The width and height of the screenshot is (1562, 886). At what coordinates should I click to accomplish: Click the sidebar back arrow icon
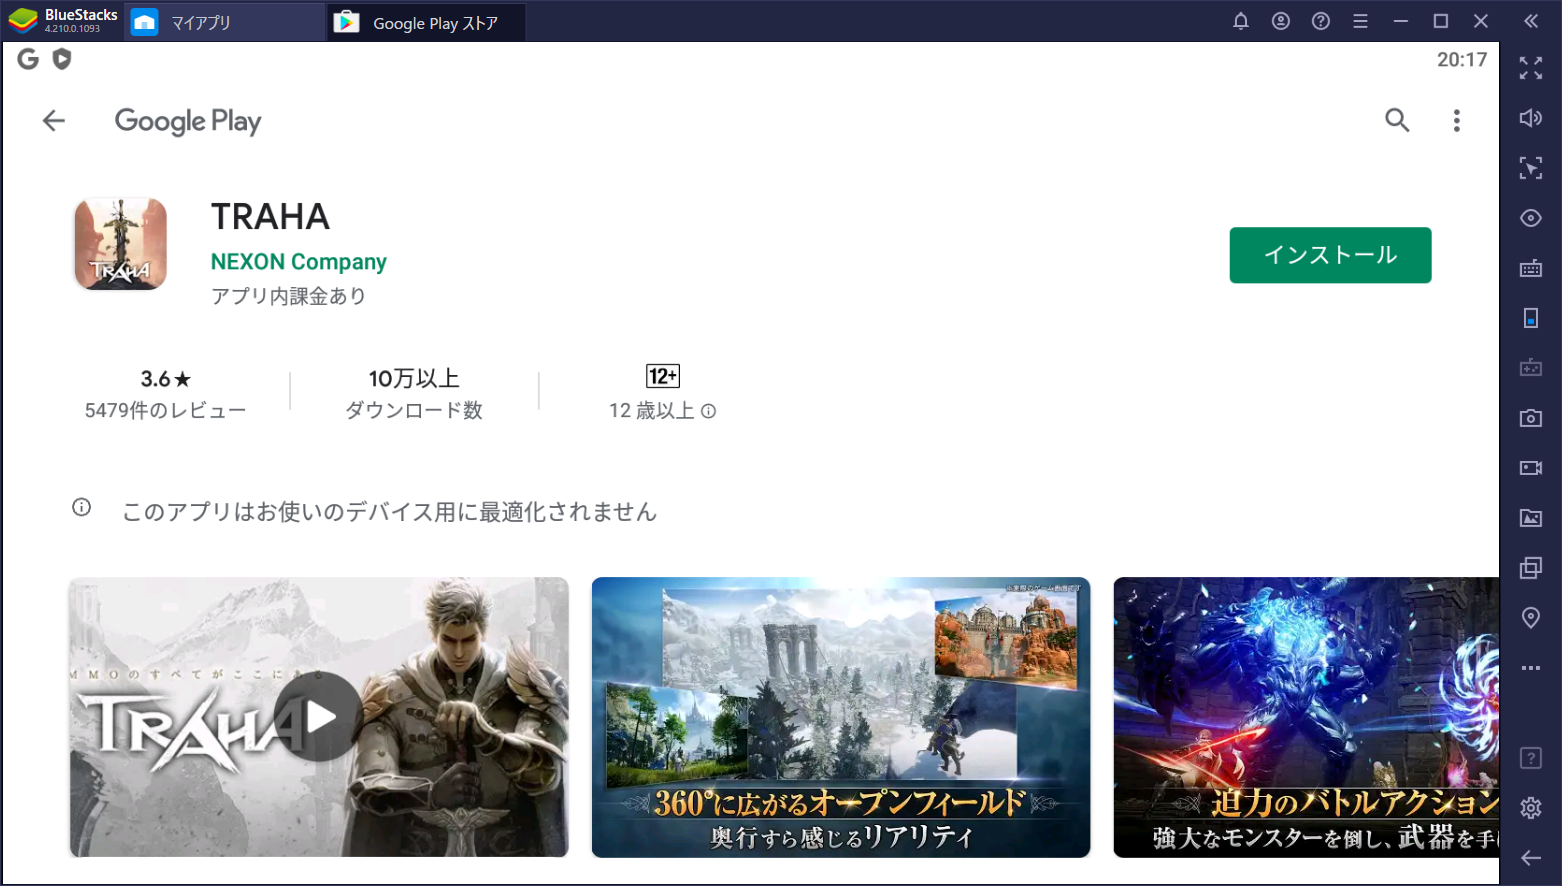coord(1531,858)
